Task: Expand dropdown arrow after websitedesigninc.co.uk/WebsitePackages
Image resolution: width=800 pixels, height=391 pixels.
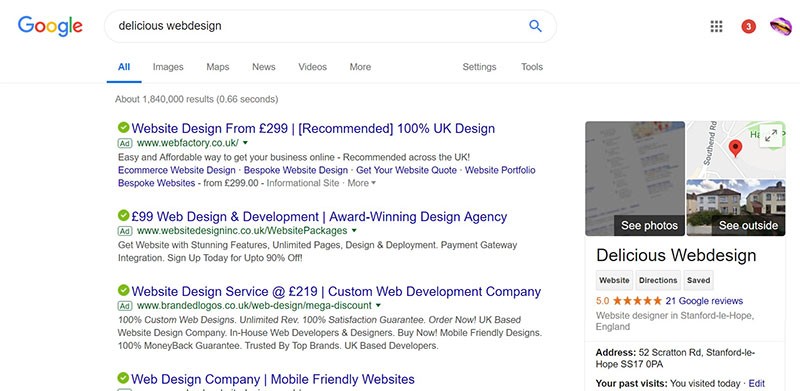Action: tap(354, 230)
